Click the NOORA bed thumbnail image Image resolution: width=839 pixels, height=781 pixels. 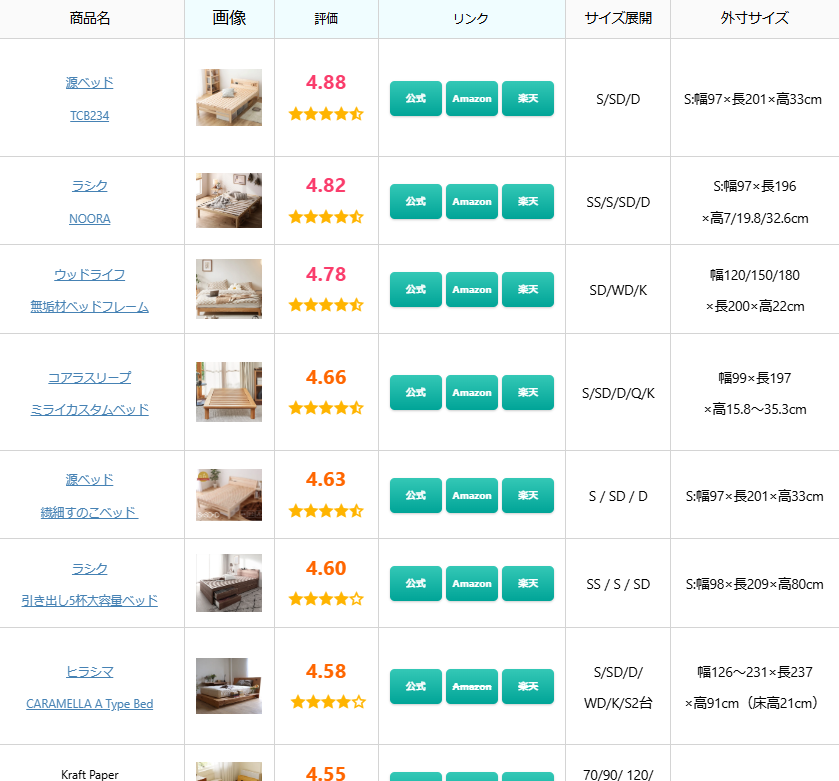(229, 201)
